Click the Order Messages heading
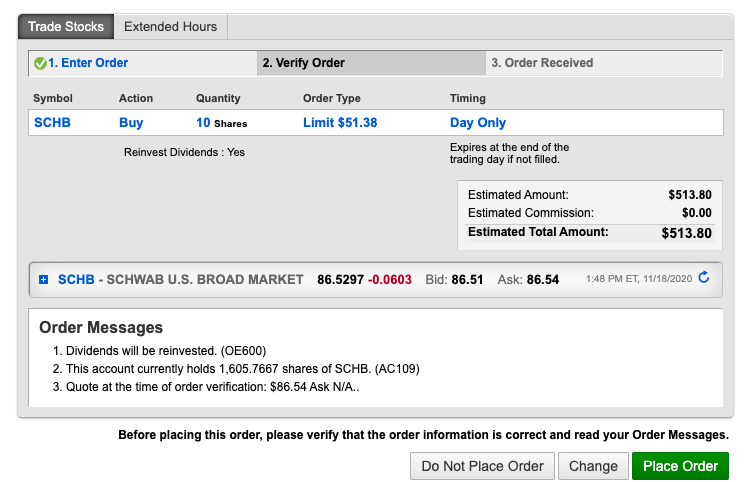This screenshot has width=745, height=482. 101,328
